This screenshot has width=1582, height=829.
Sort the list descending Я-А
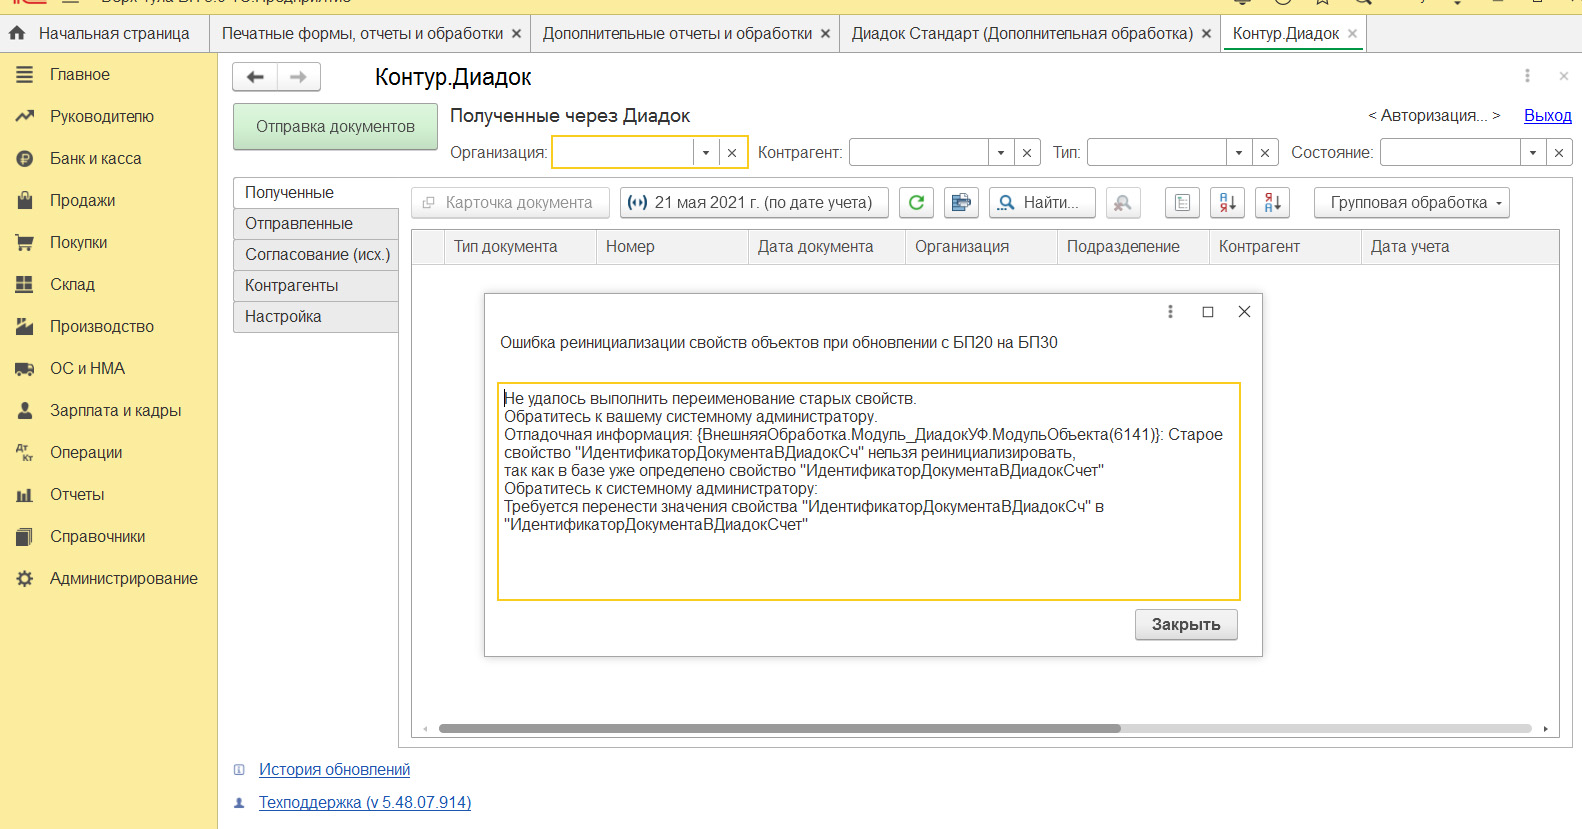1273,203
